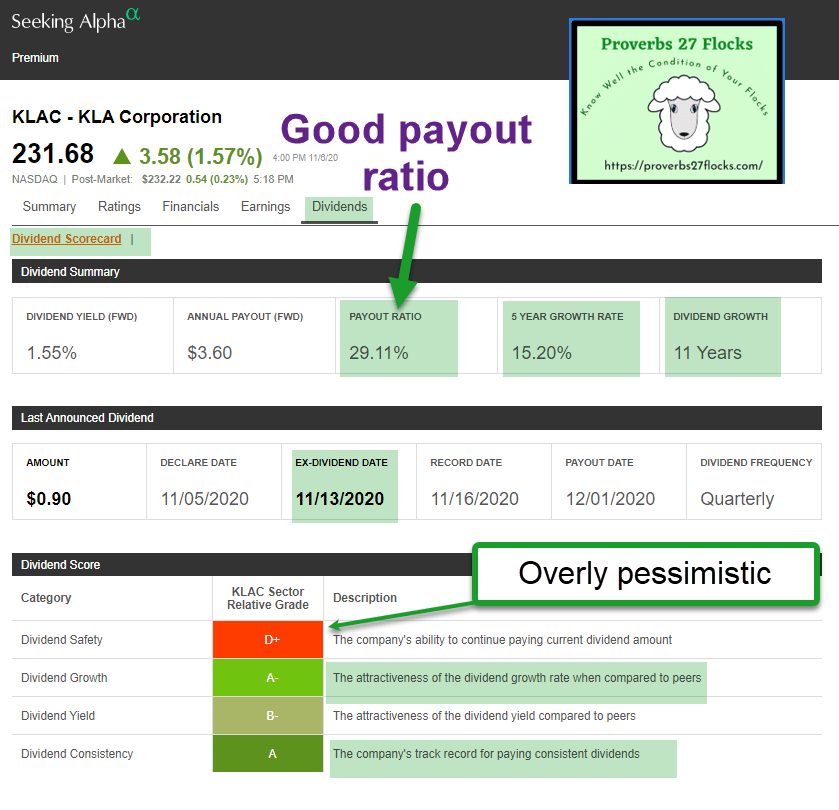Image resolution: width=839 pixels, height=810 pixels.
Task: Click the B- Dividend Yield grade
Action: click(x=268, y=716)
